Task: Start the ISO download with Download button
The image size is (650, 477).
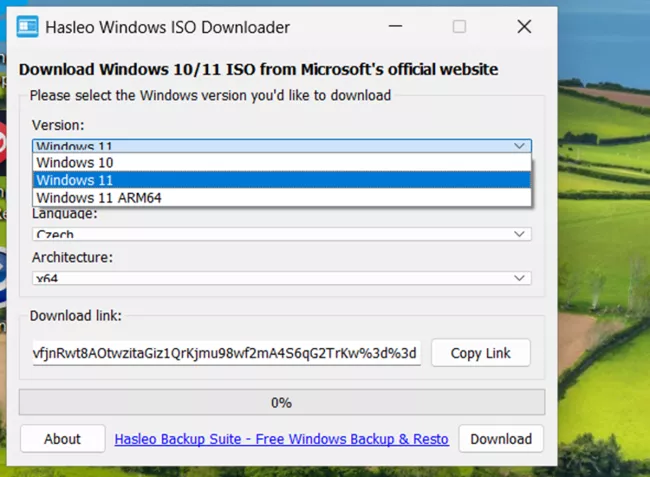Action: click(x=501, y=439)
